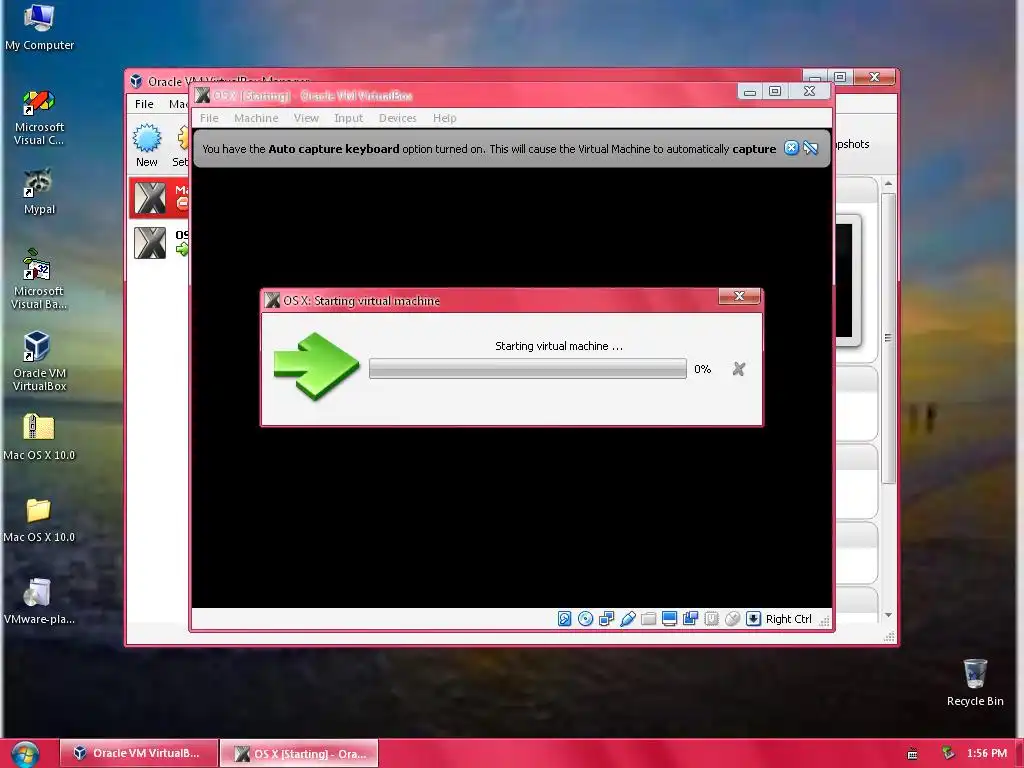Open the Recycle Bin
This screenshot has width=1024, height=768.
pos(975,682)
